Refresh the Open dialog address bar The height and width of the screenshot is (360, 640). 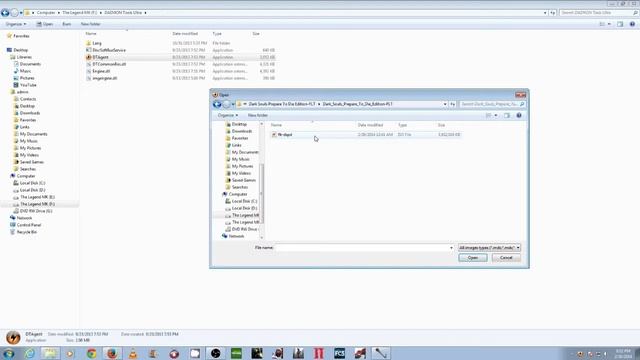click(x=453, y=104)
